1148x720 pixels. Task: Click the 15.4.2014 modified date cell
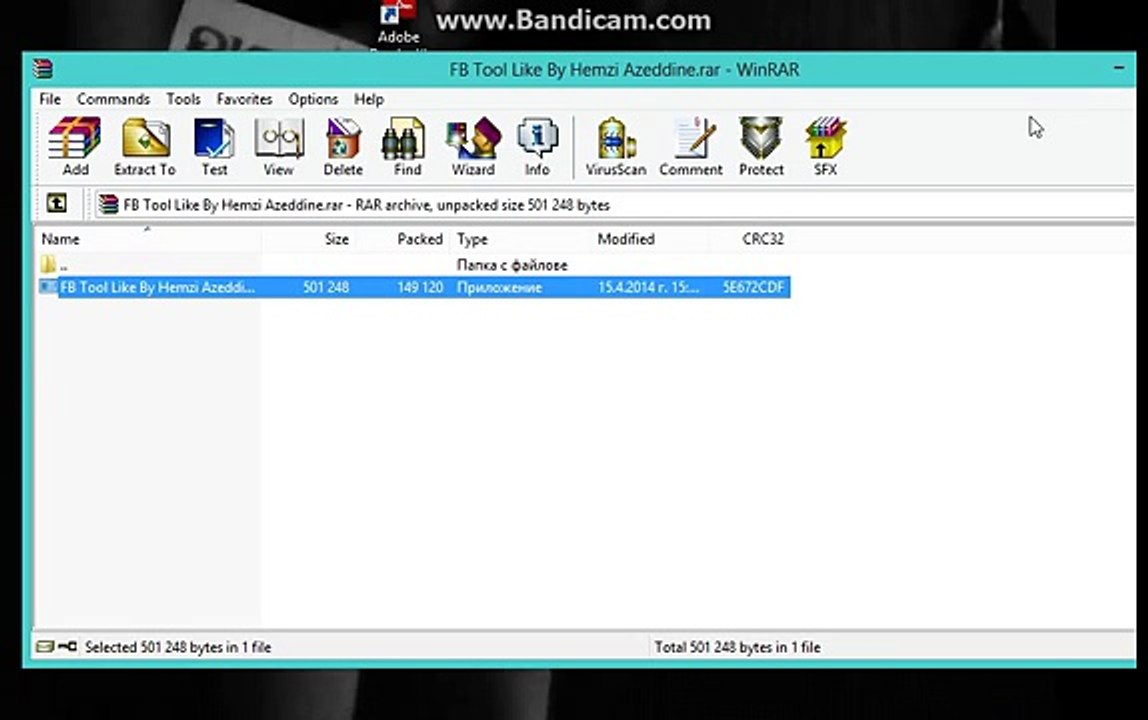point(649,287)
